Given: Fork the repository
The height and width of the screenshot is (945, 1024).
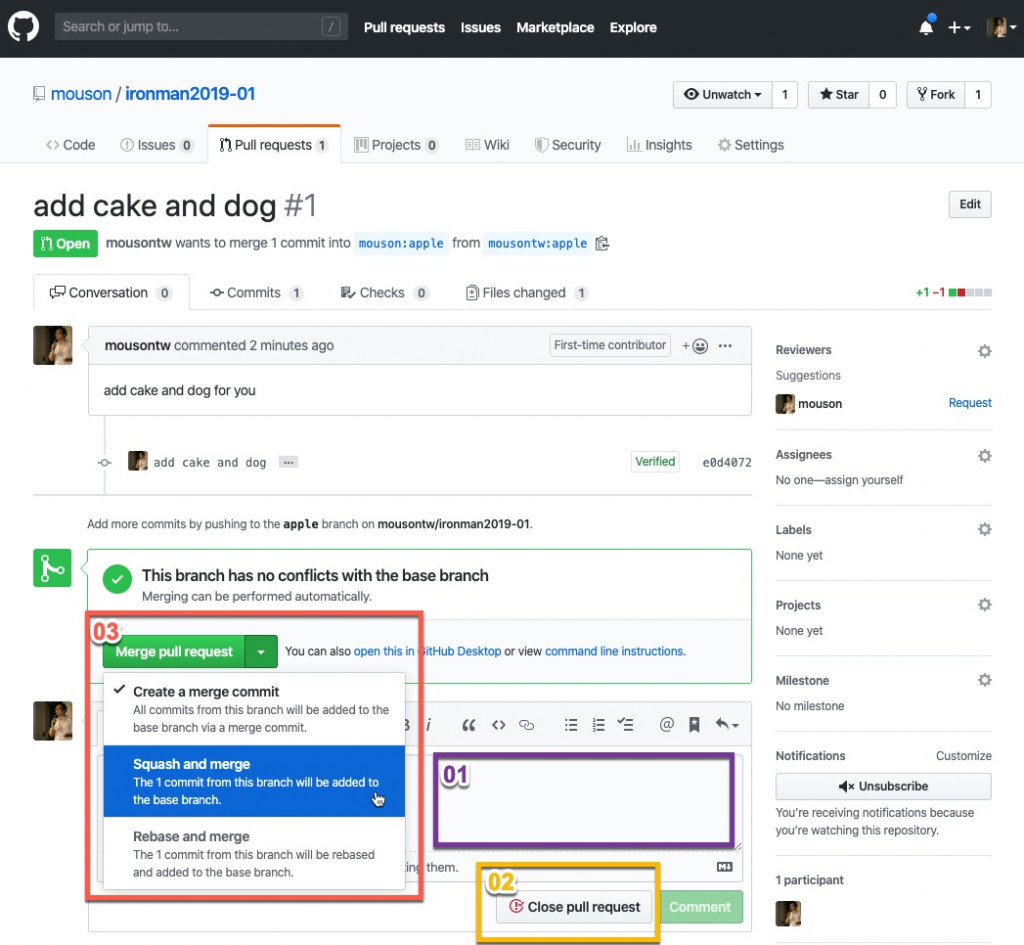Looking at the screenshot, I should tap(935, 95).
